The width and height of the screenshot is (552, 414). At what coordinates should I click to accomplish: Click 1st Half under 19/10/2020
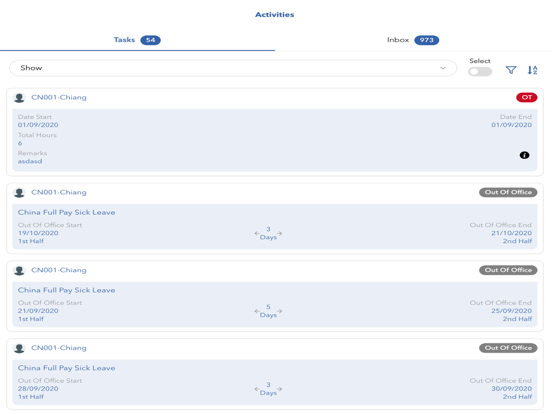pos(31,241)
